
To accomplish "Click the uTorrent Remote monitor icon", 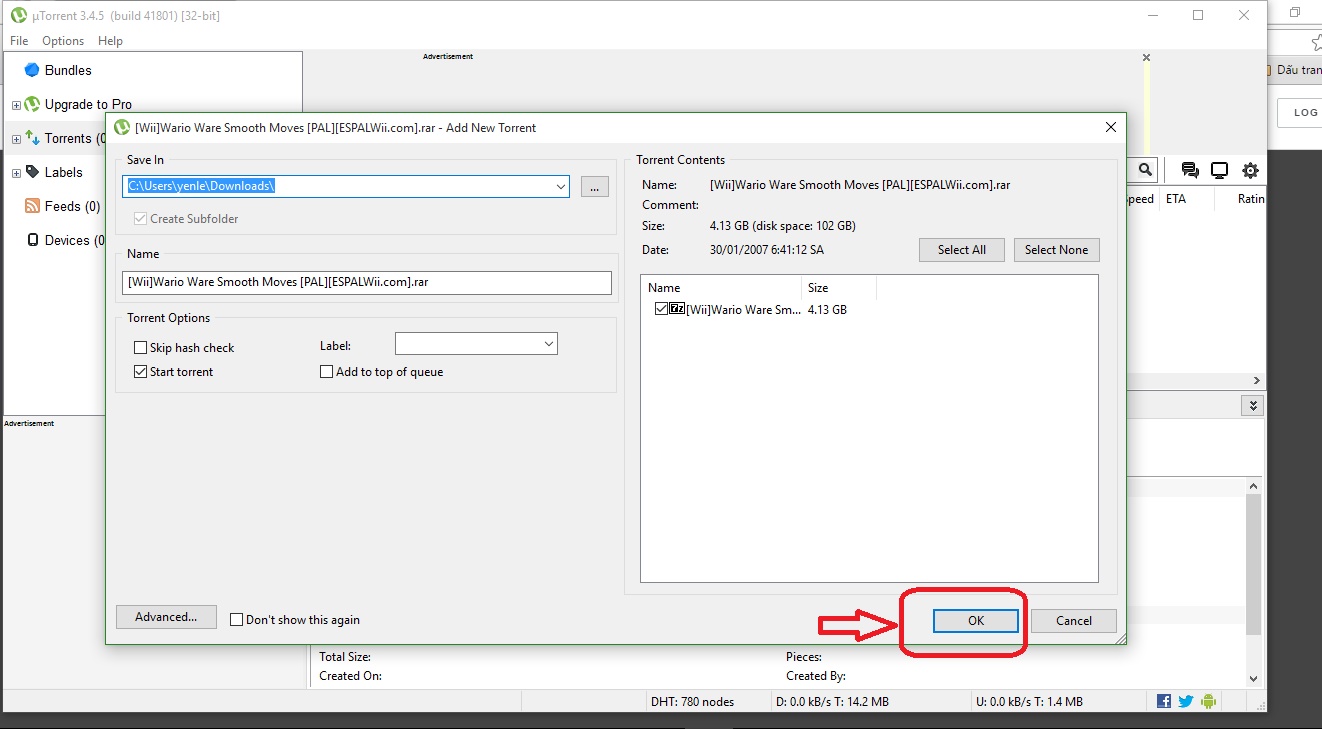I will pyautogui.click(x=1220, y=169).
